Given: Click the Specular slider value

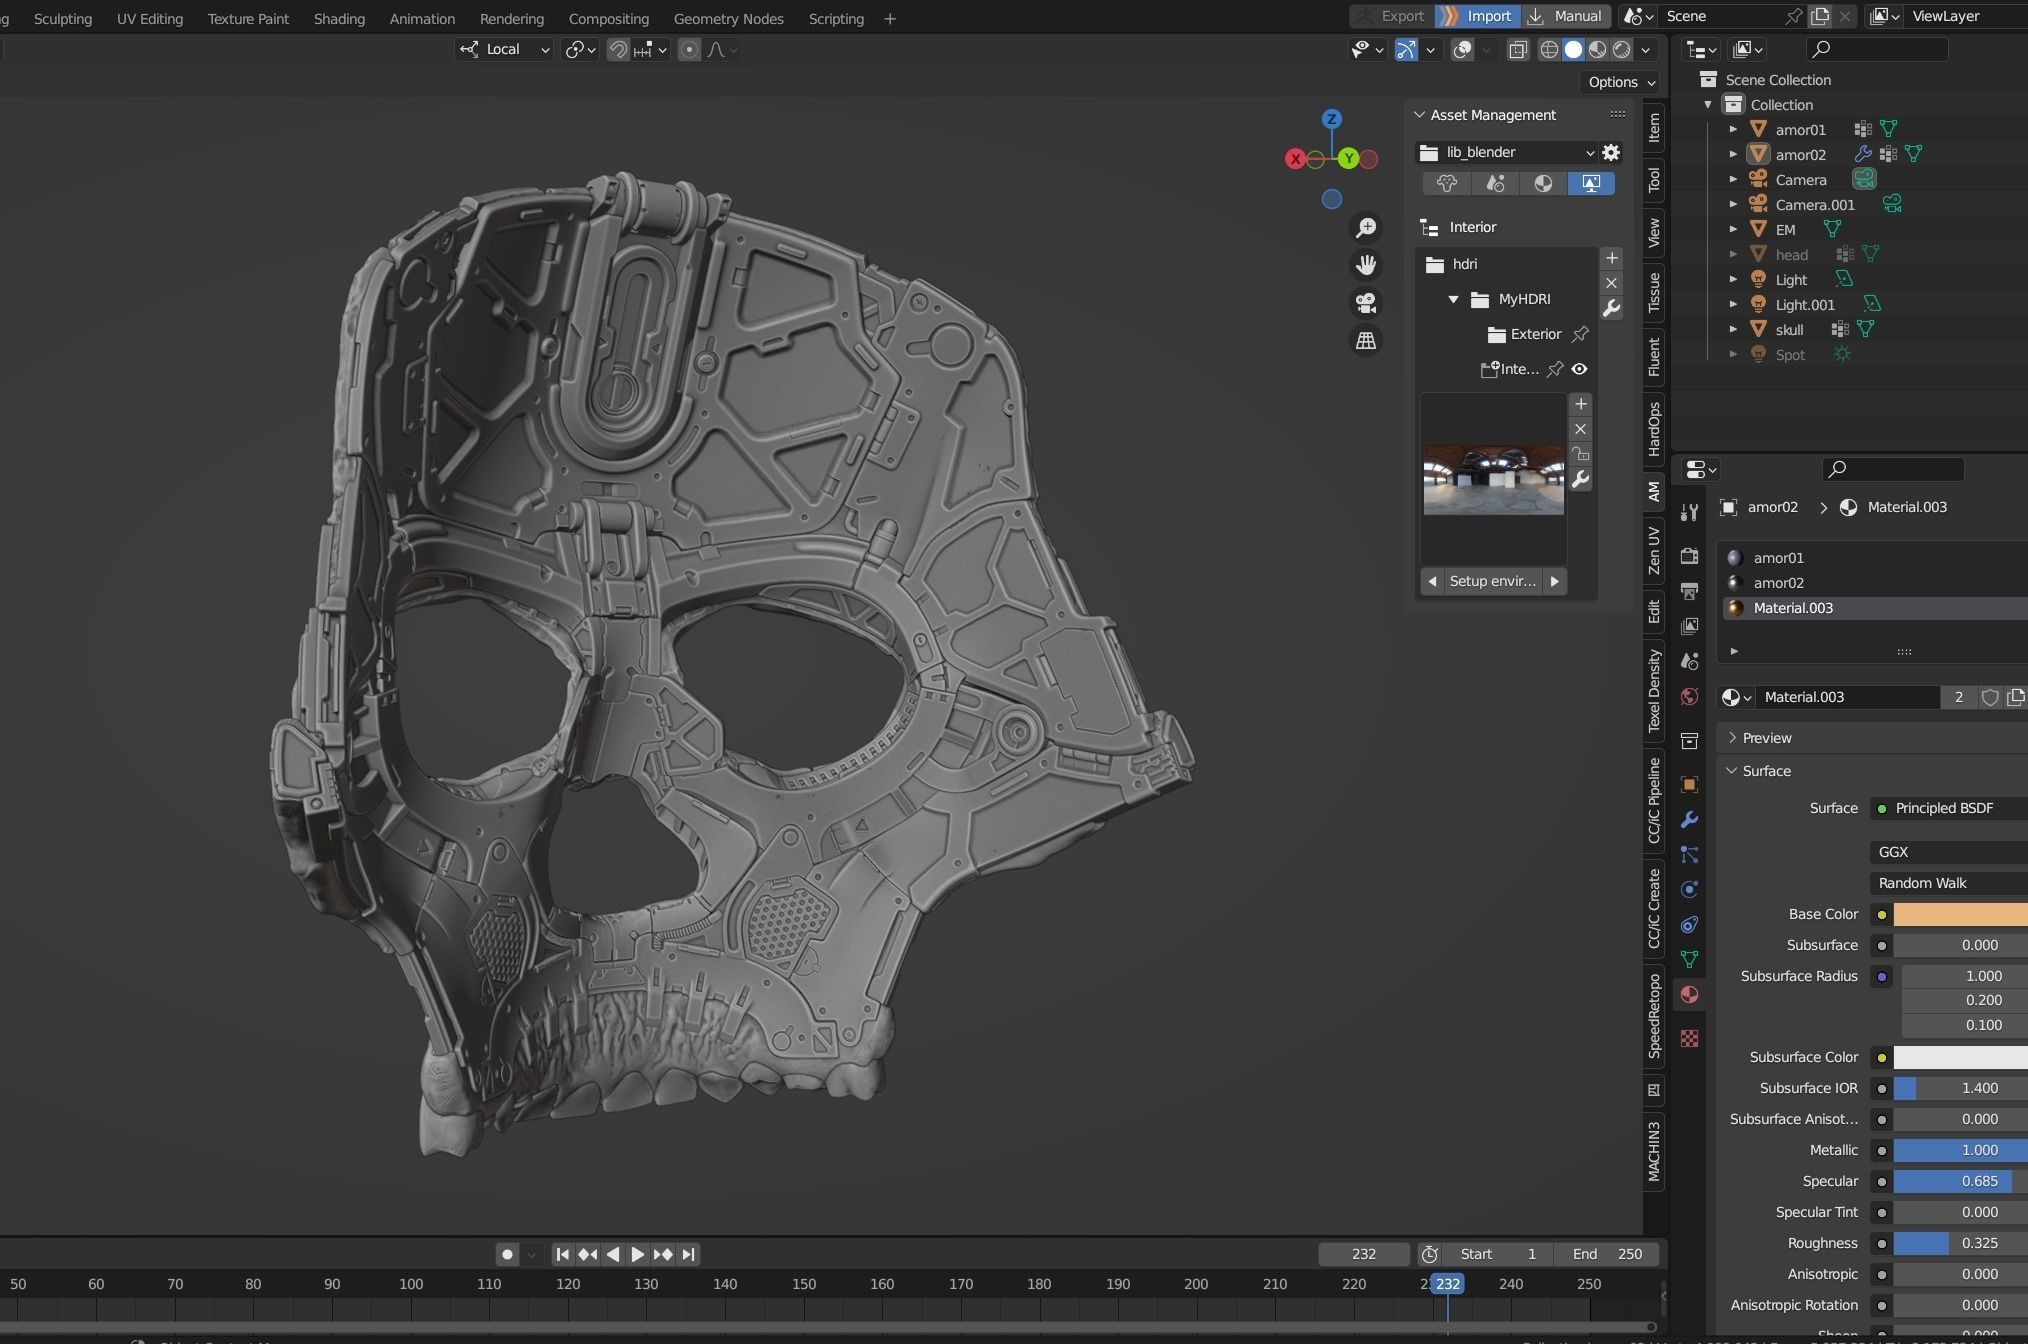Looking at the screenshot, I should pos(1960,1181).
